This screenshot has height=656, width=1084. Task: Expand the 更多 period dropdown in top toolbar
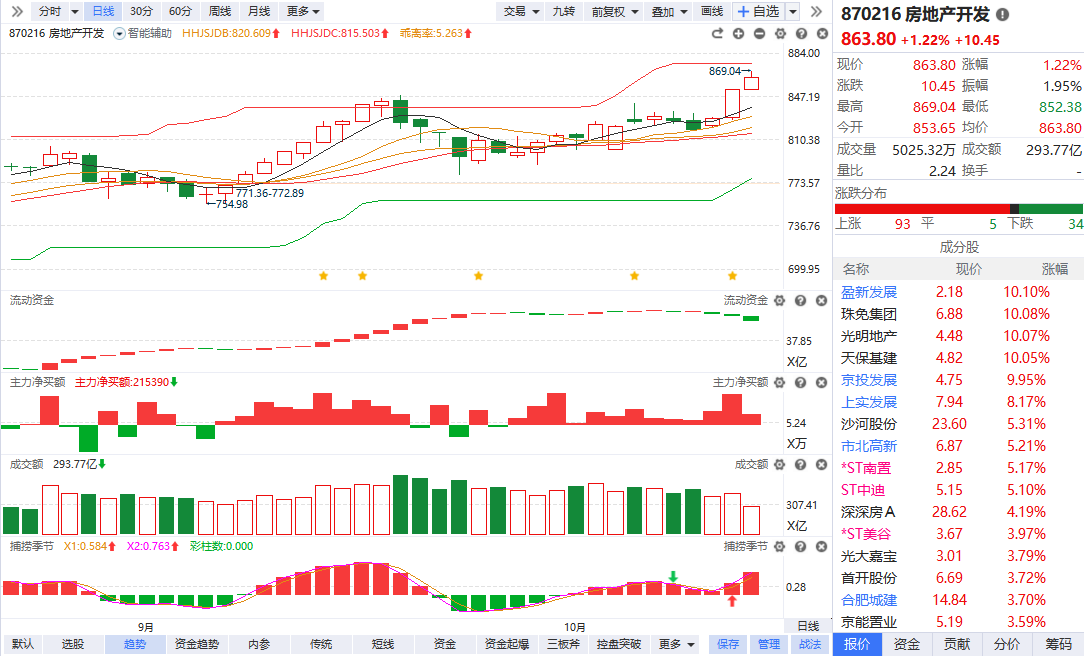303,11
